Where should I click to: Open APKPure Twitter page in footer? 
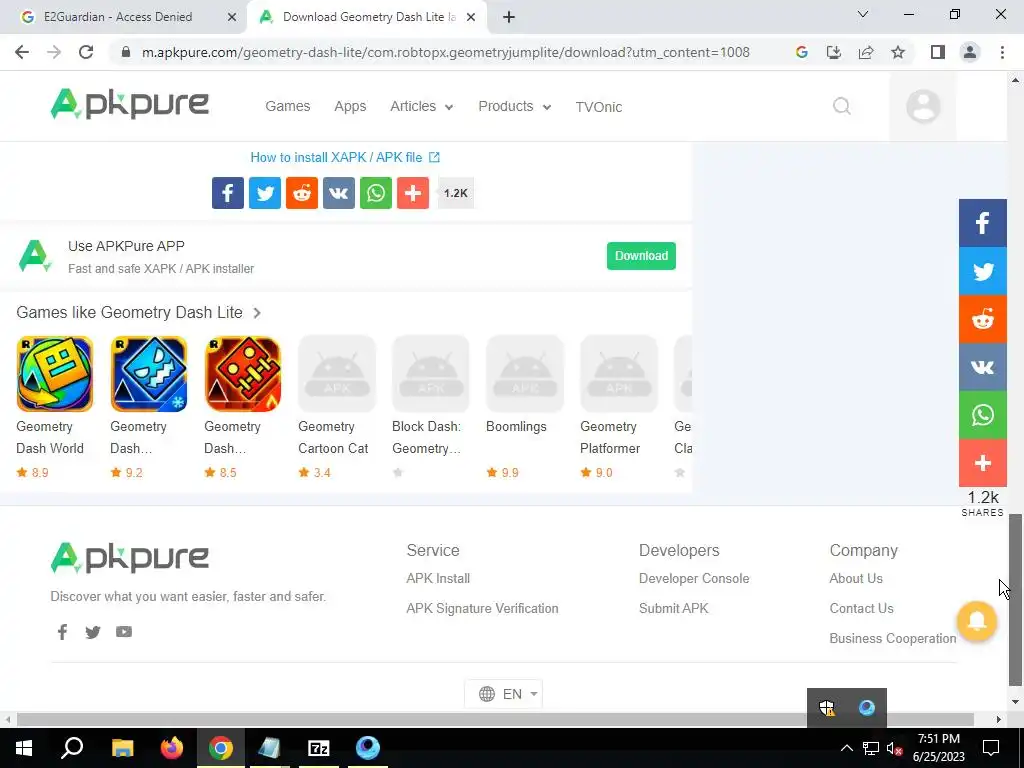(x=93, y=632)
